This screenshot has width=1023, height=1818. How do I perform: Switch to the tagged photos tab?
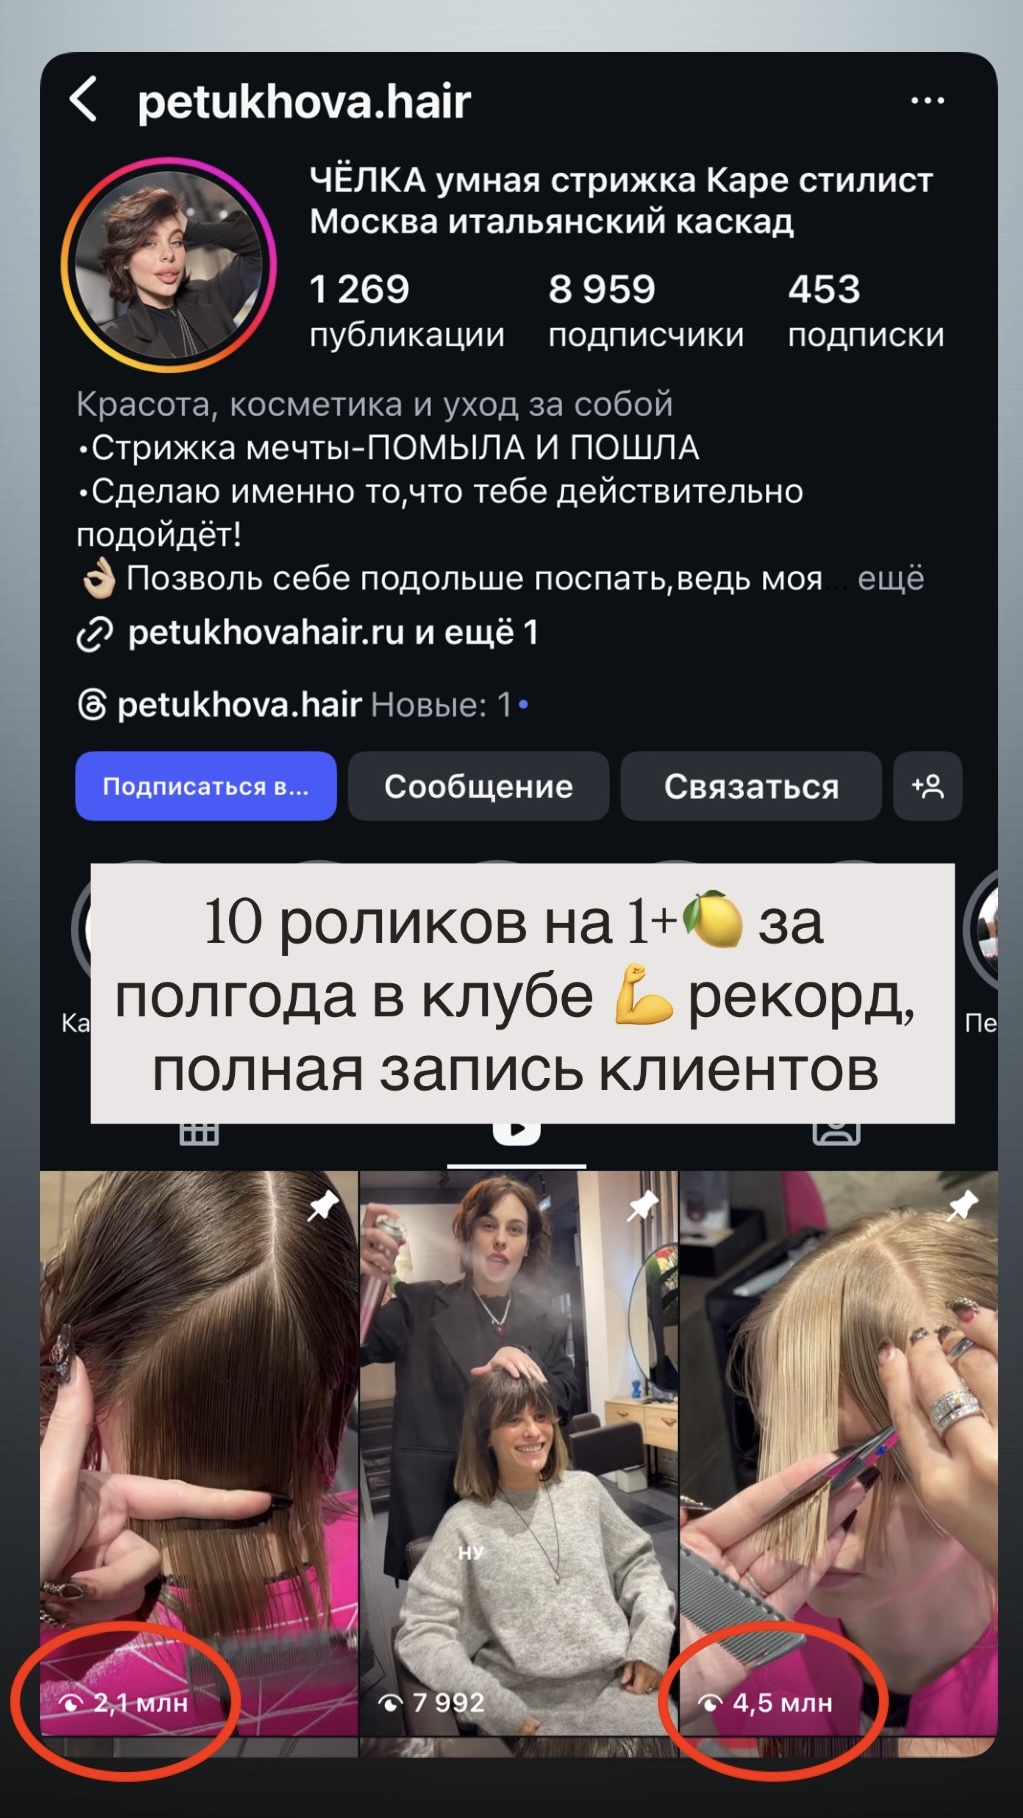836,1132
